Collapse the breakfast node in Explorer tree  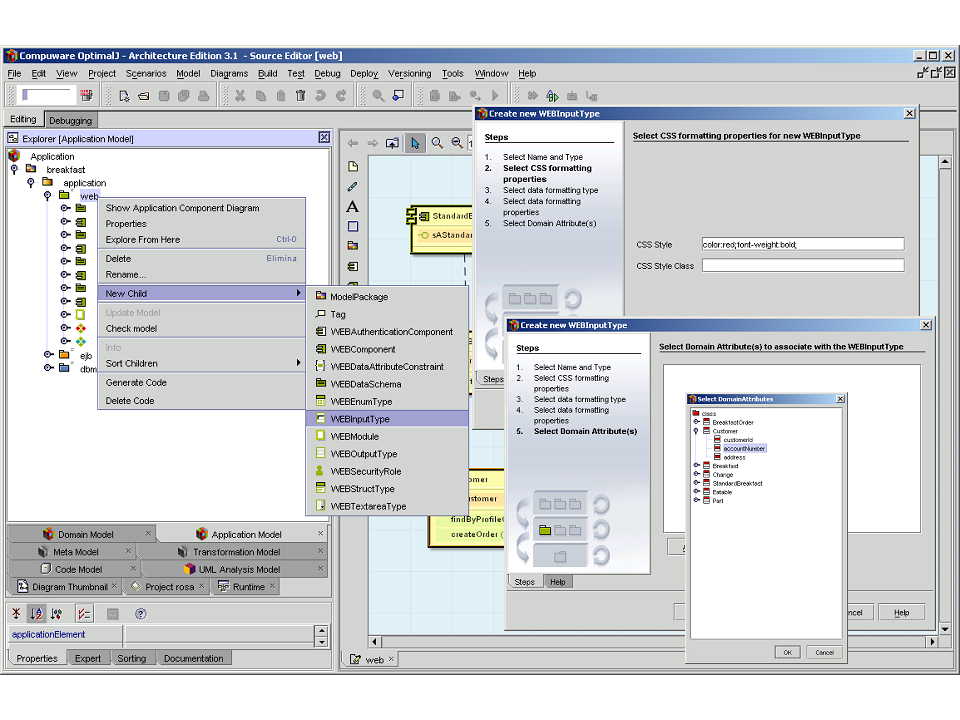15,170
